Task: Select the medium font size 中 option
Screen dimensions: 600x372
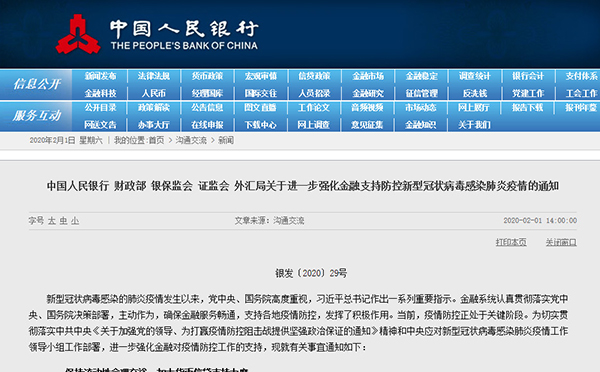Action: coord(64,221)
